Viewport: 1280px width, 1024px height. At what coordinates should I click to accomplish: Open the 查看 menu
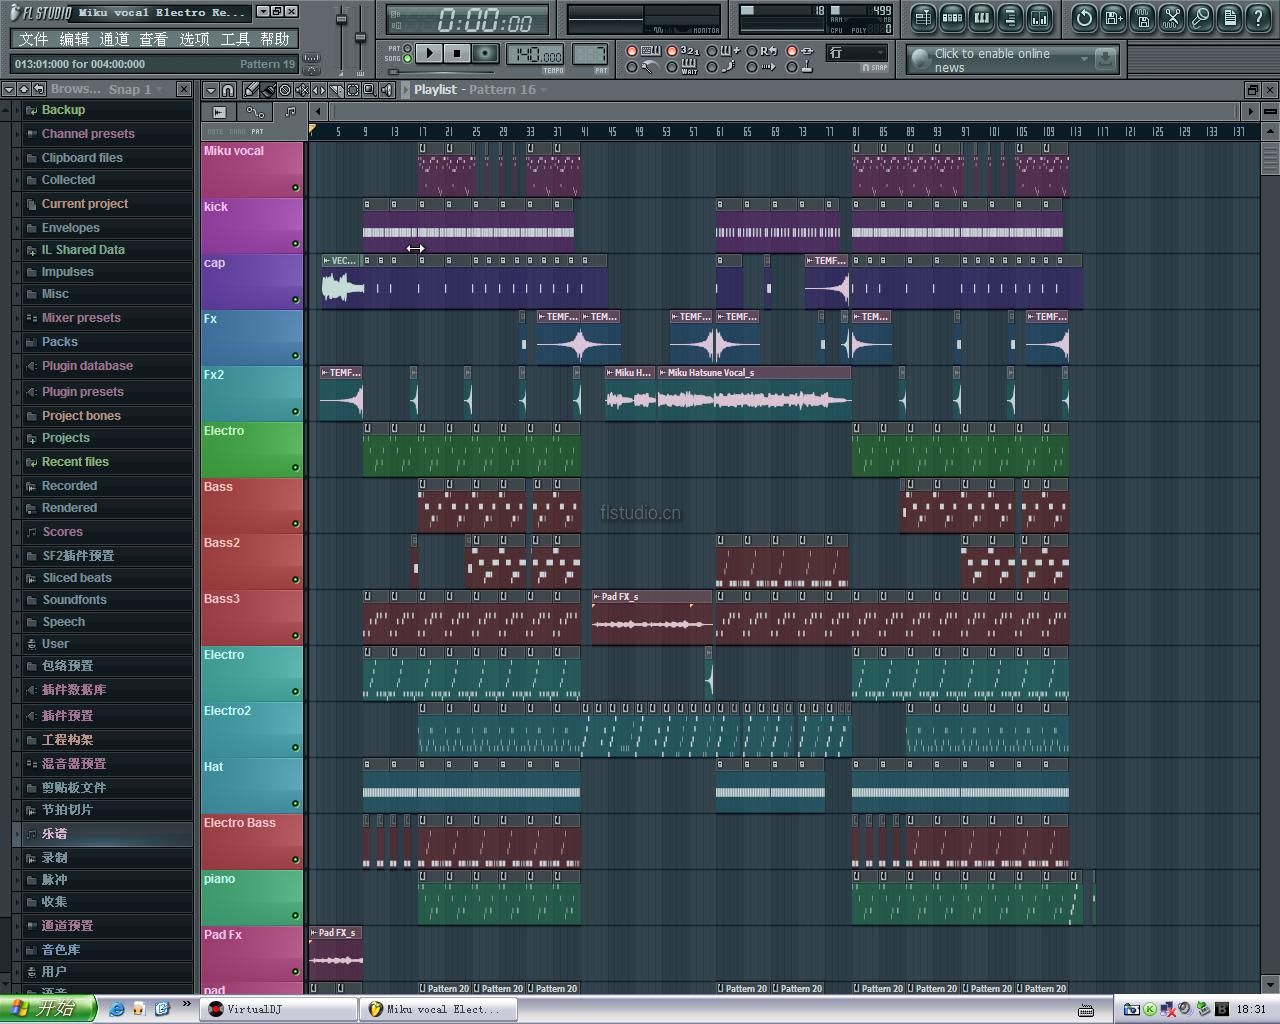(153, 39)
